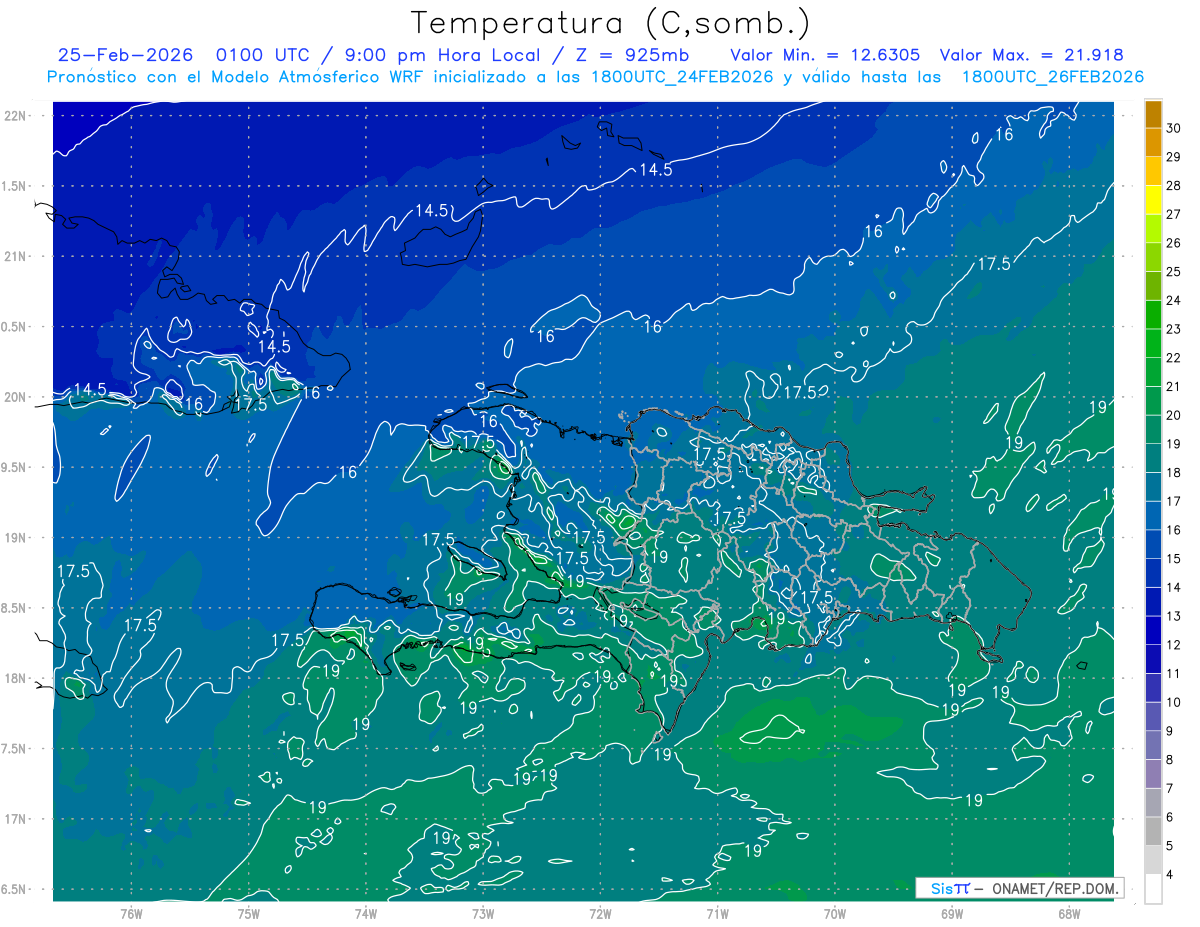Image resolution: width=1200 pixels, height=927 pixels.
Task: Click the '71W' longitude axis label
Action: [717, 914]
